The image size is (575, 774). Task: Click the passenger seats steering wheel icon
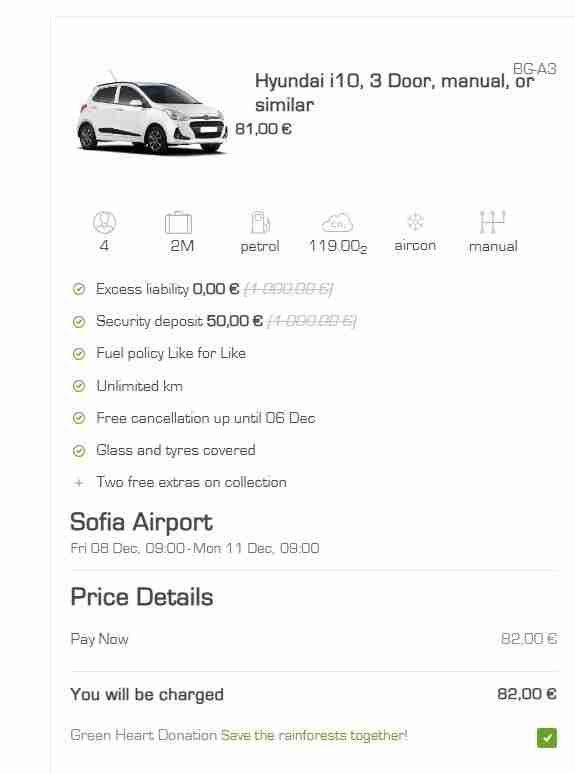105,223
